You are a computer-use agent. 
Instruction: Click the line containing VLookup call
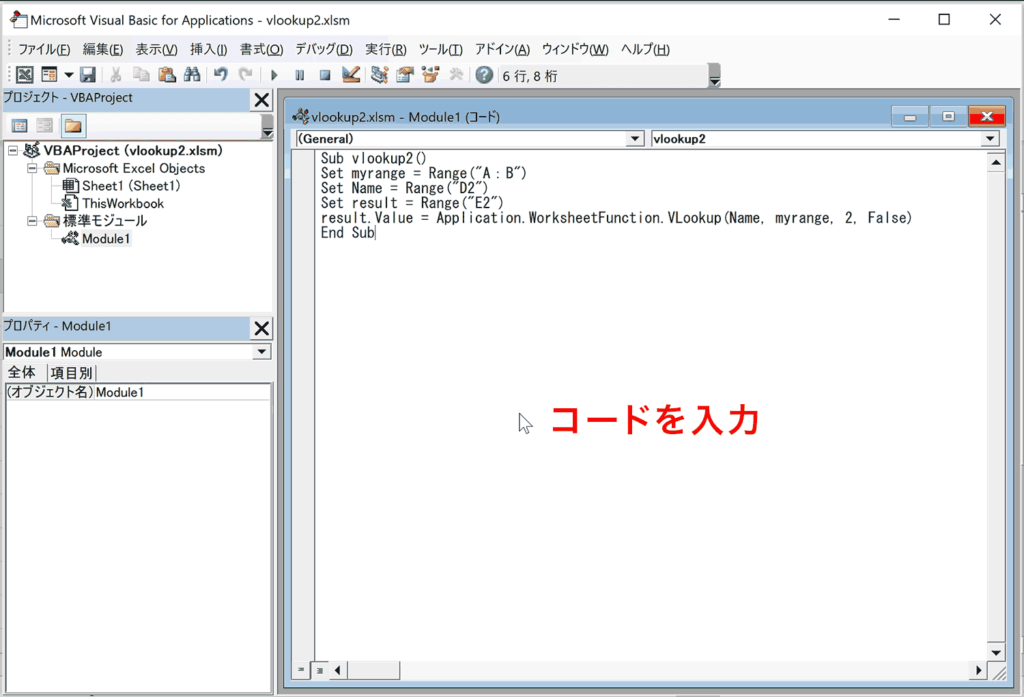[616, 218]
